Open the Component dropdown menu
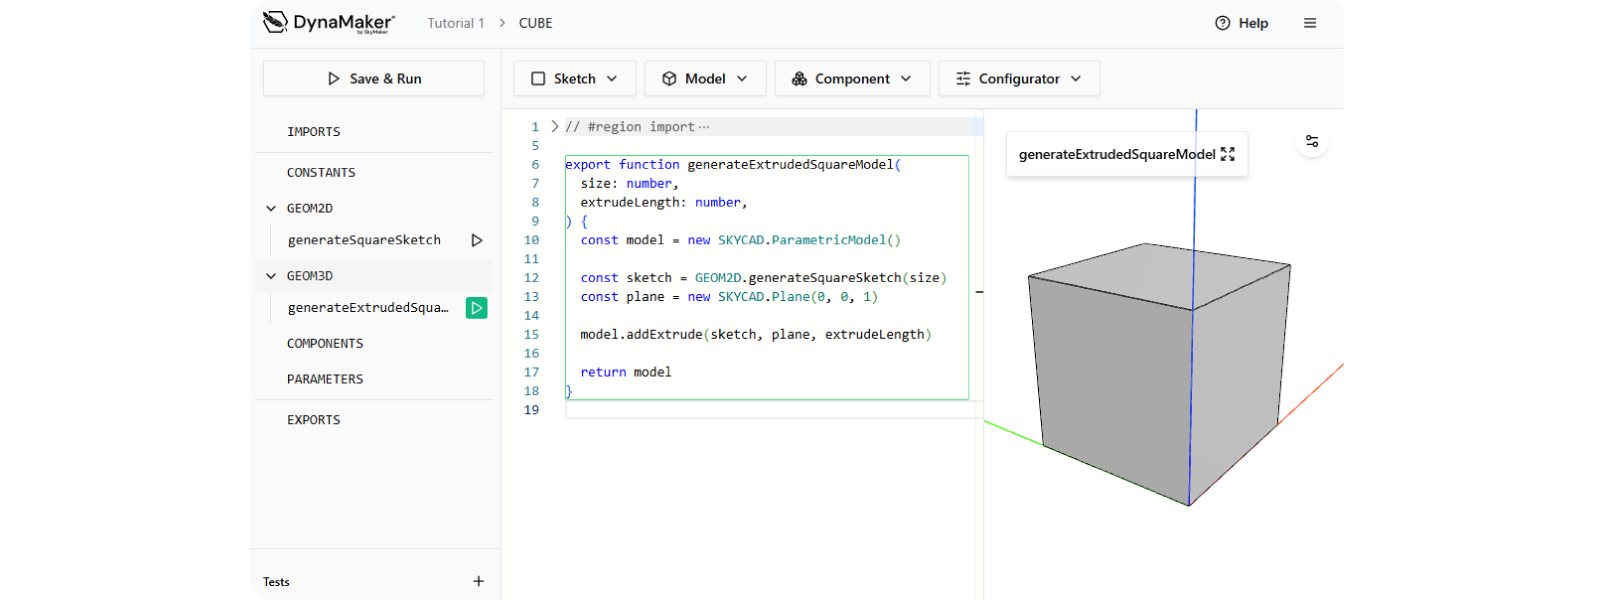This screenshot has width=1600, height=600. (x=852, y=79)
